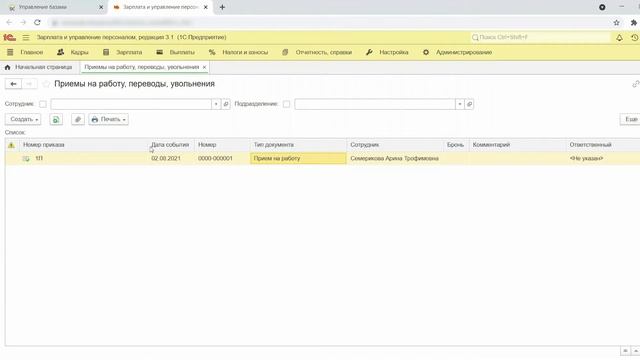
Task: Open browser extensions puzzle icon
Action: click(634, 22)
